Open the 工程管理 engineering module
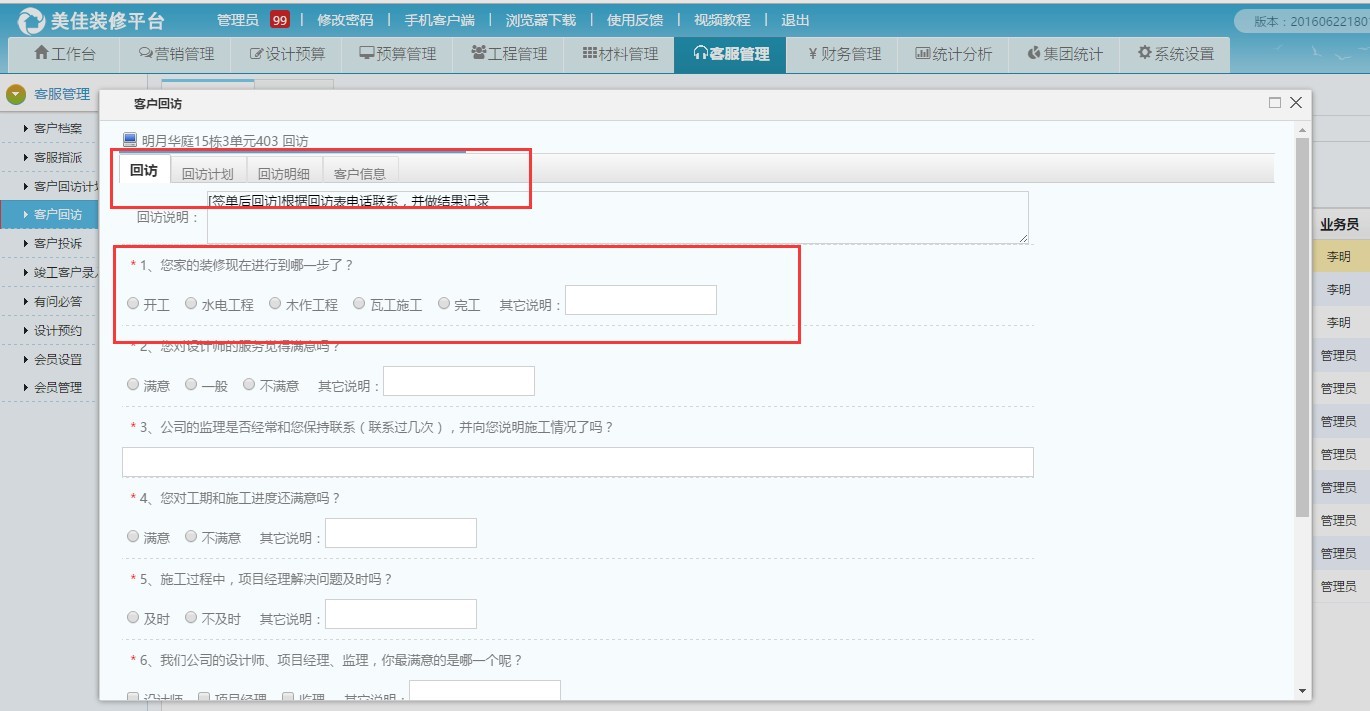 point(508,55)
